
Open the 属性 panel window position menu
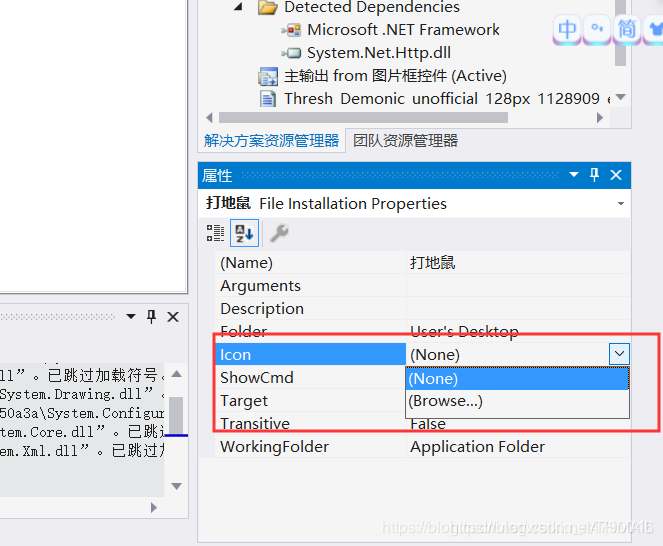574,174
